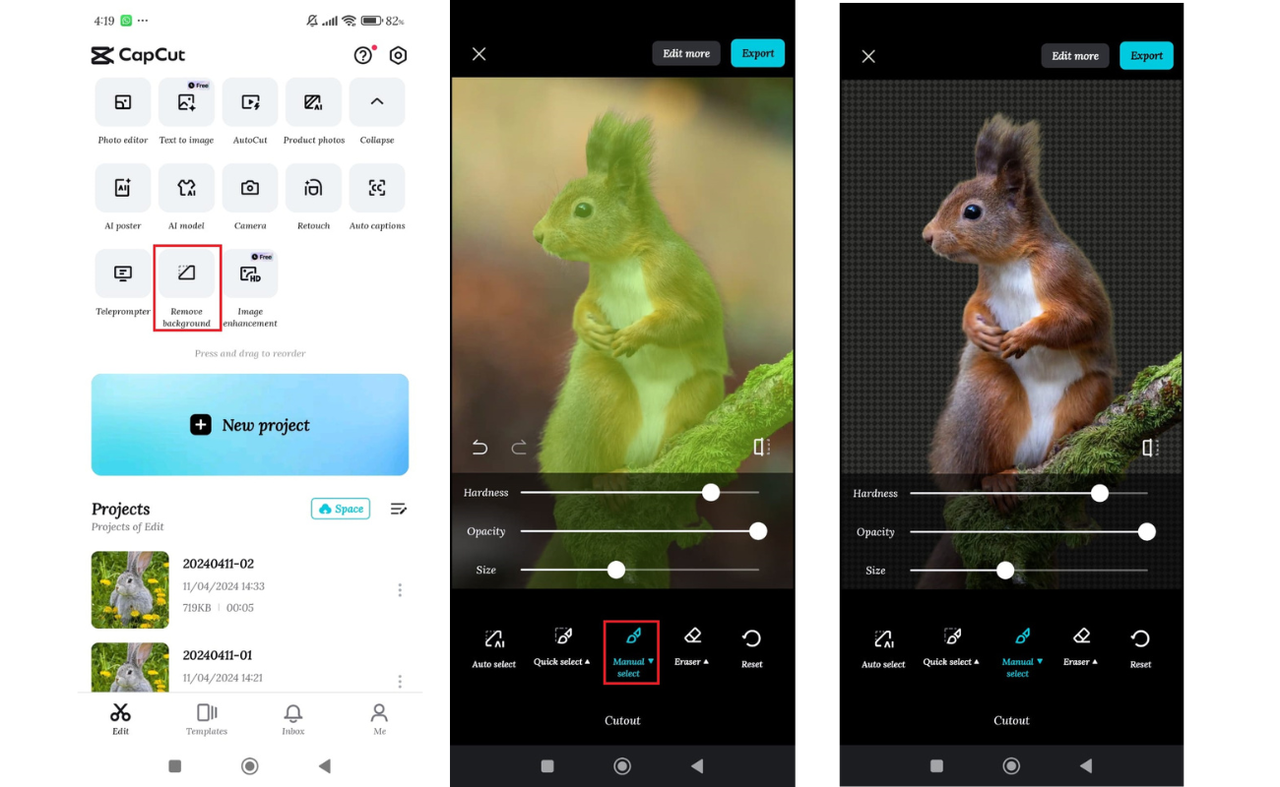The image size is (1280, 787).
Task: Adjust Size slider on transparent-background screen
Action: click(1029, 571)
